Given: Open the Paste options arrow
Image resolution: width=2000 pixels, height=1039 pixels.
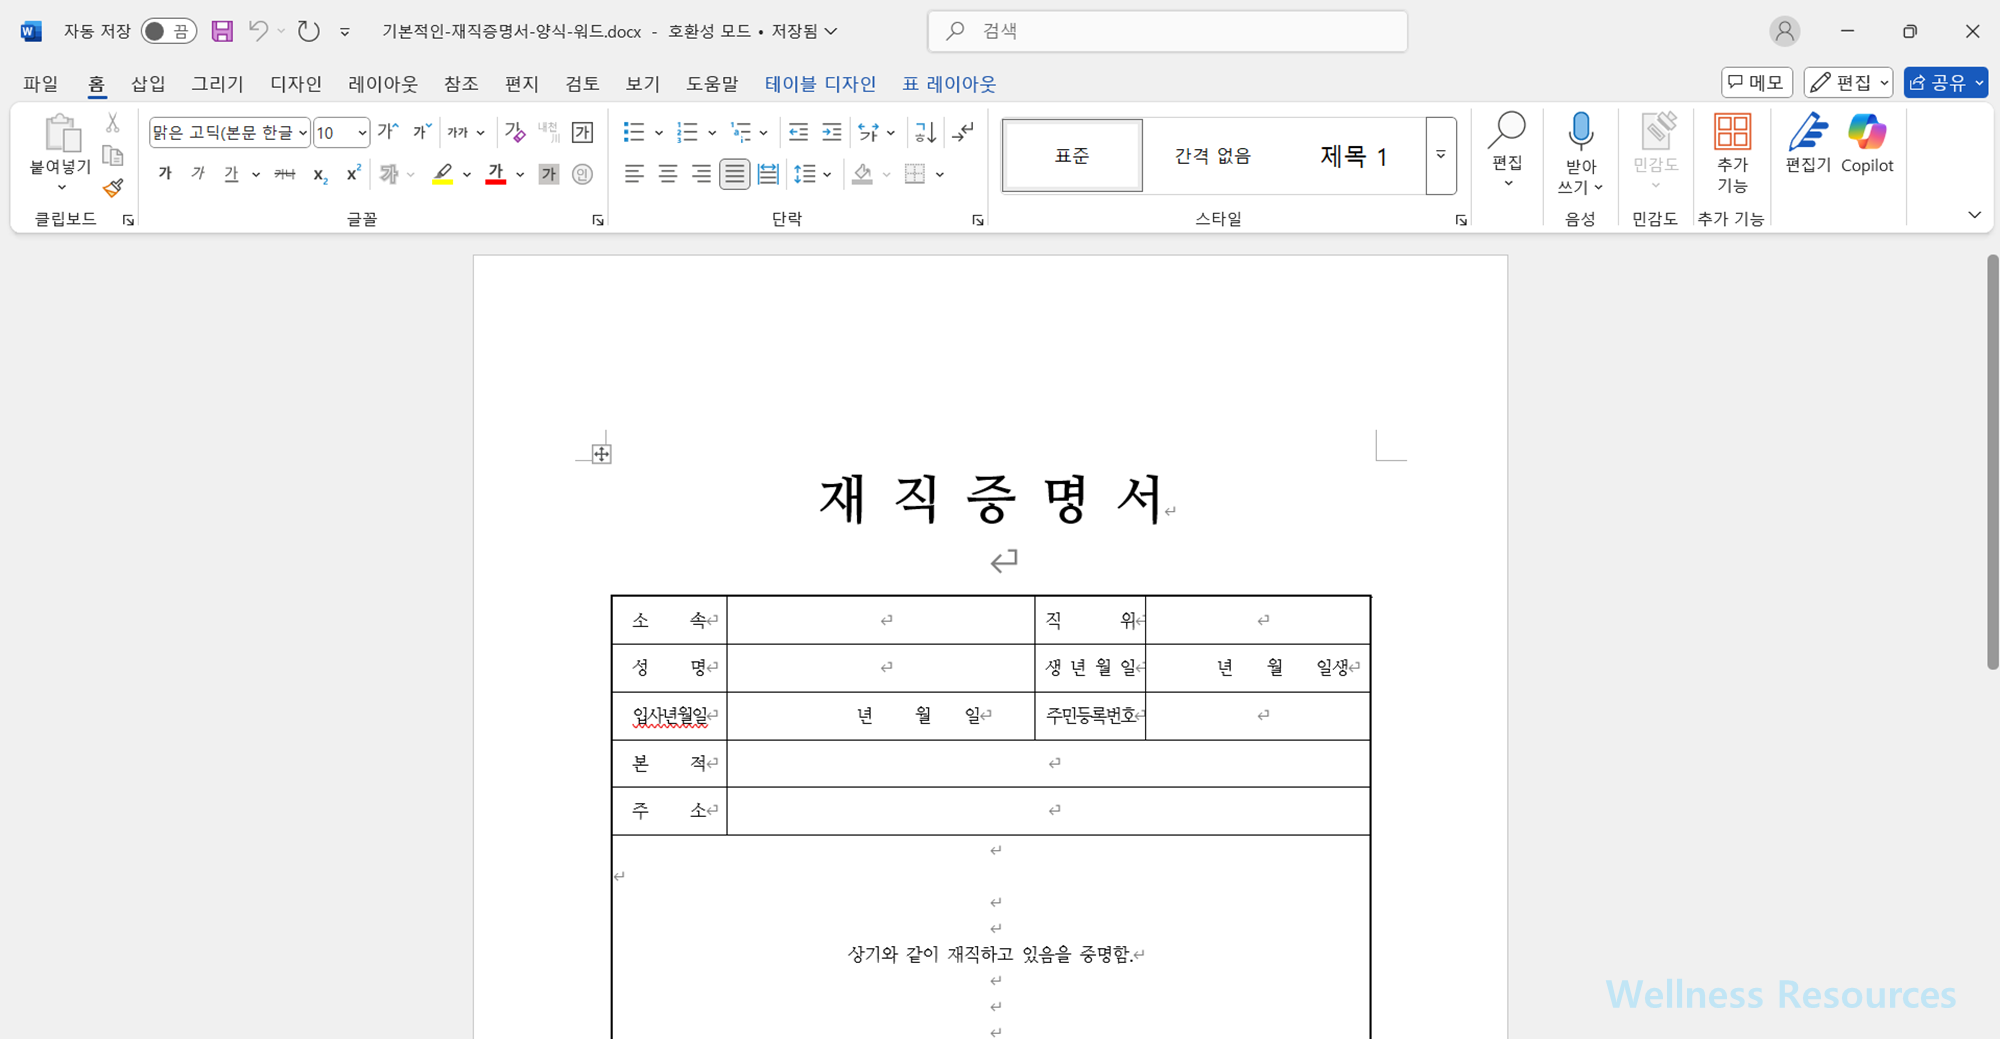Looking at the screenshot, I should tap(61, 187).
